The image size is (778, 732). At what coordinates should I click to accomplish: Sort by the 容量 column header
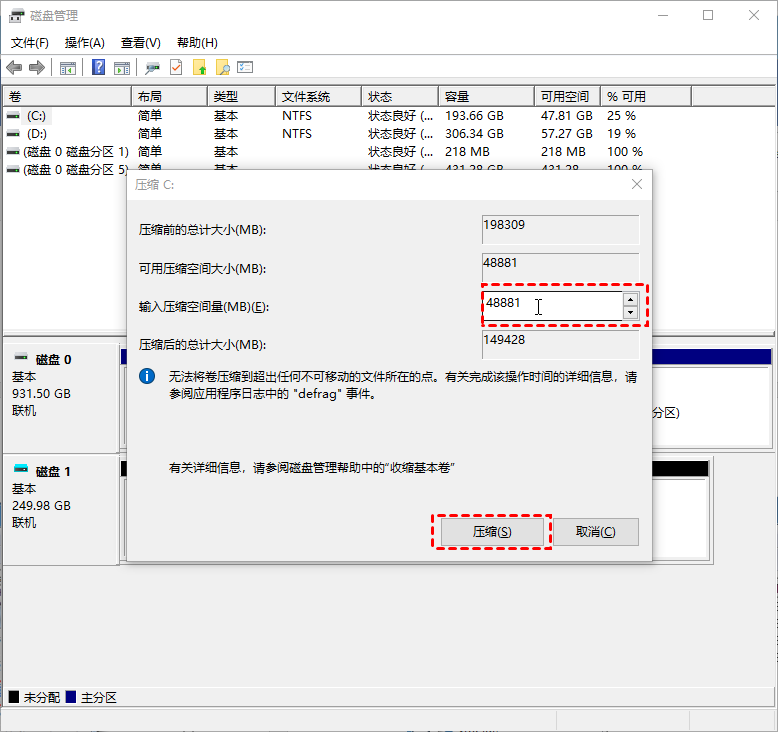(x=486, y=96)
